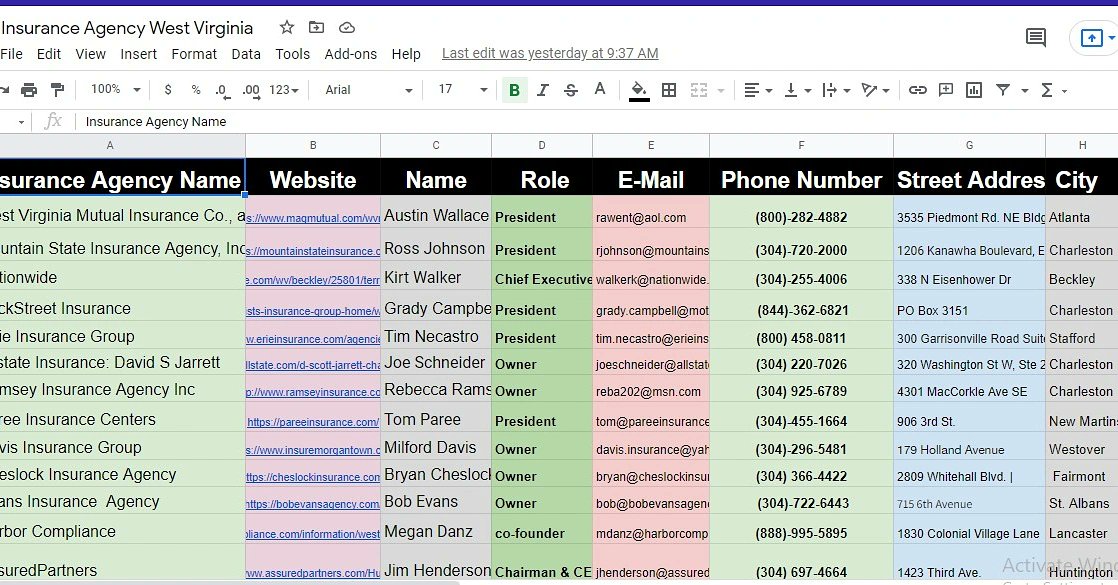This screenshot has width=1118, height=585.
Task: Click the document title Insurance Agency West Virginia
Action: [127, 28]
